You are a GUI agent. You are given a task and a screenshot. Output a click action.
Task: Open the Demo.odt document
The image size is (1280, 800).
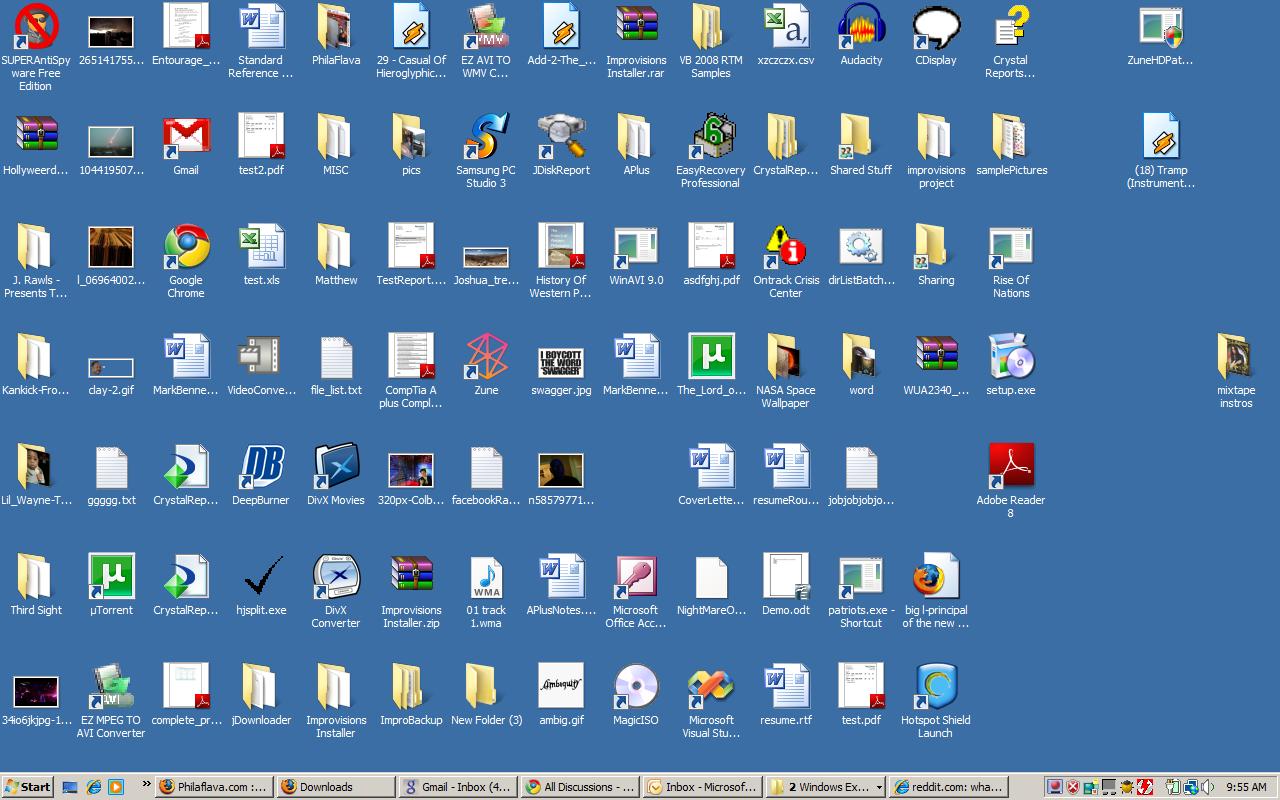pyautogui.click(x=786, y=577)
